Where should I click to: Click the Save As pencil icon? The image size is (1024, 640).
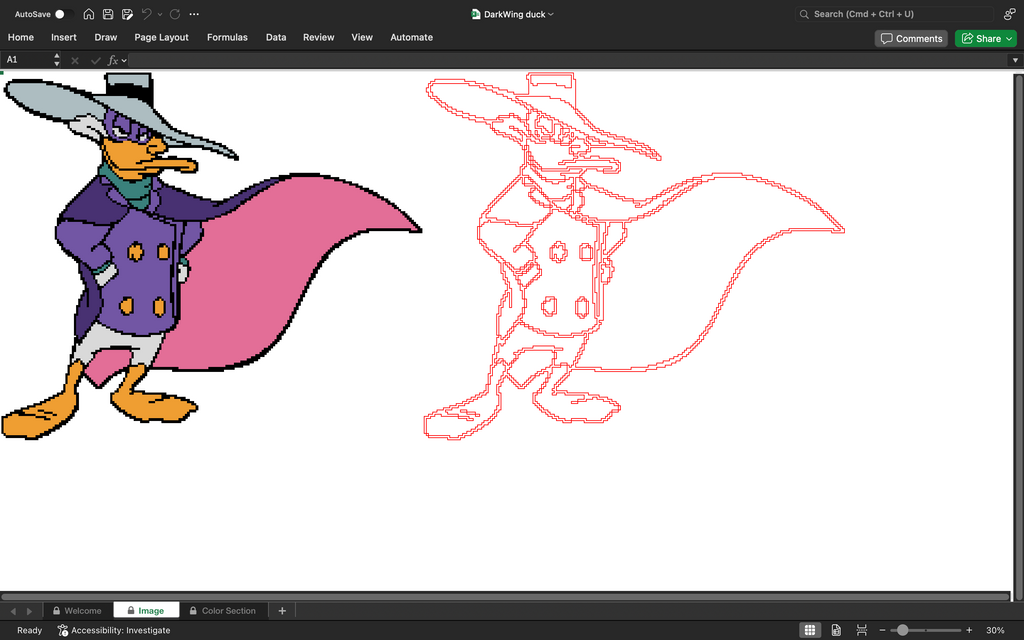click(x=127, y=14)
